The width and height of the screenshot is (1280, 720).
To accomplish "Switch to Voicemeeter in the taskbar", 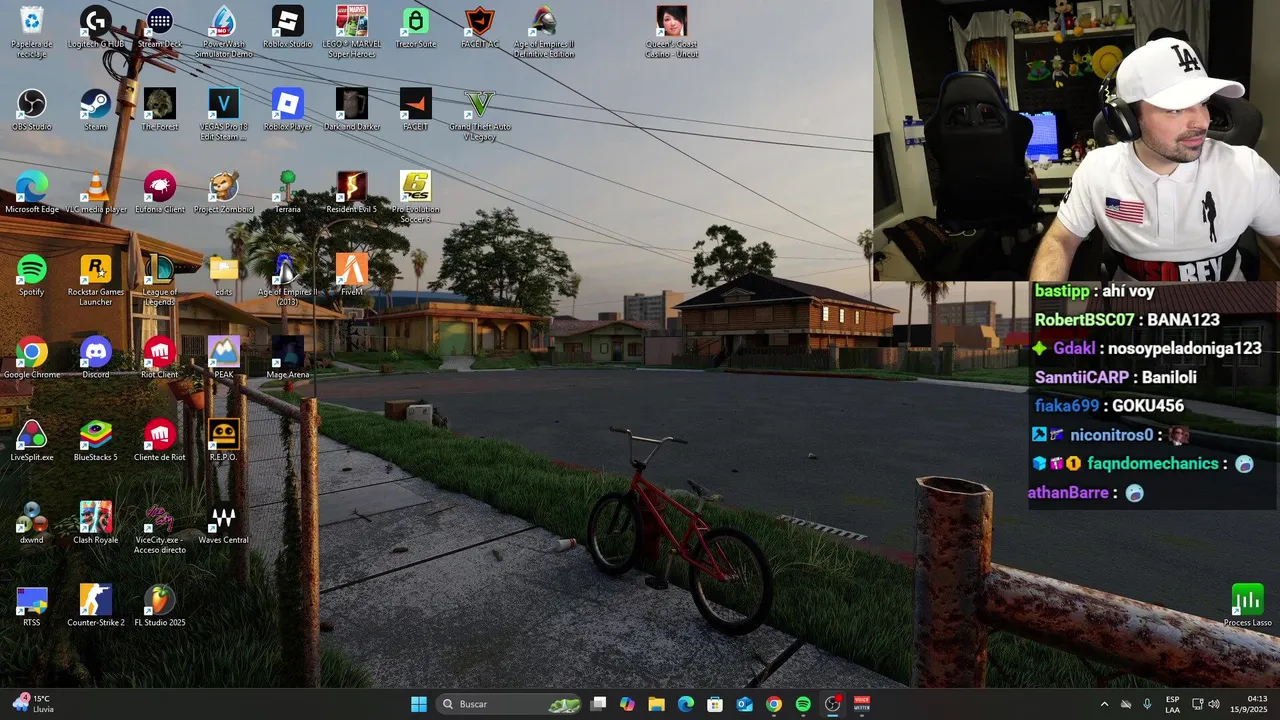I will (862, 704).
